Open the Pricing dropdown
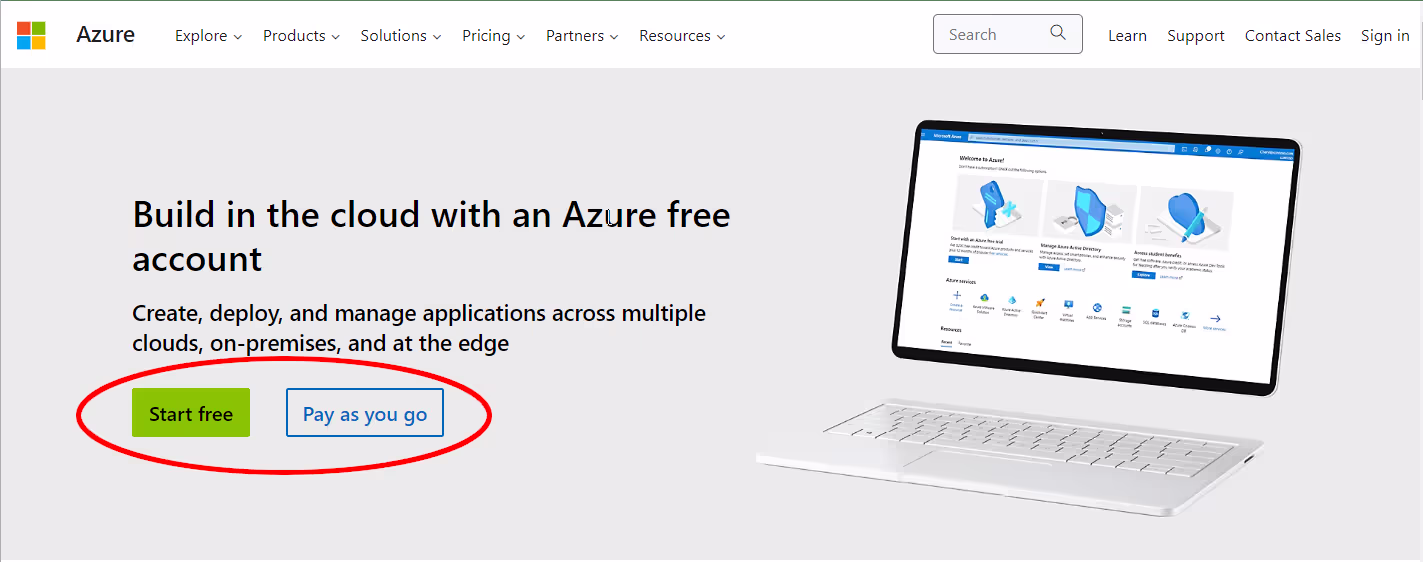 493,35
